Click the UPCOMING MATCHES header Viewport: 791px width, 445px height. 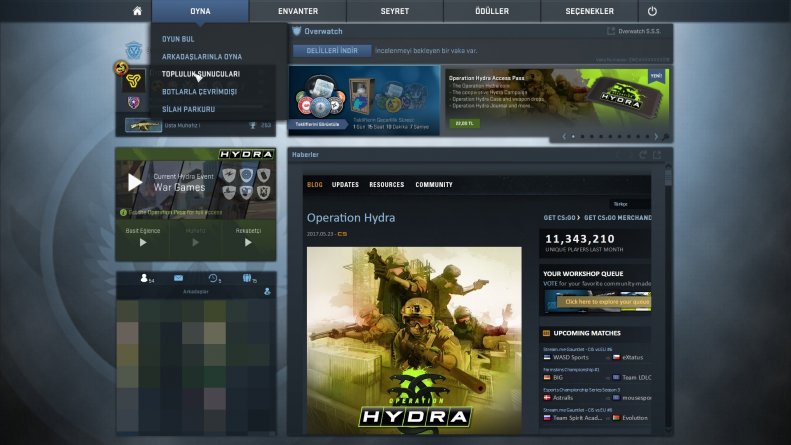[x=587, y=333]
